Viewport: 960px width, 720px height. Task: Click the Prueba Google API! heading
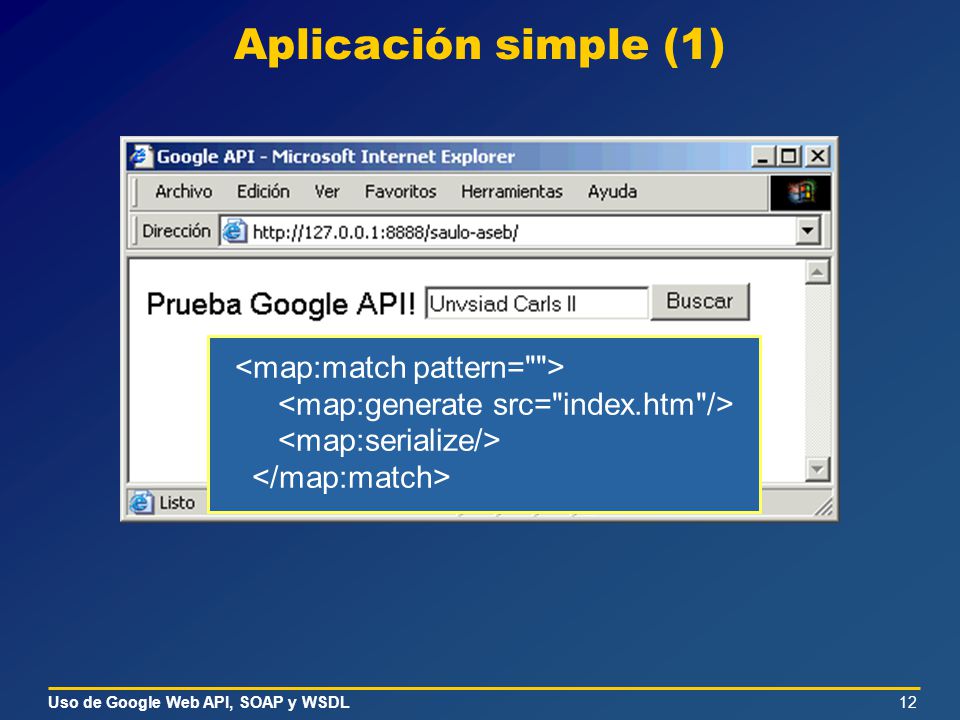pos(281,304)
